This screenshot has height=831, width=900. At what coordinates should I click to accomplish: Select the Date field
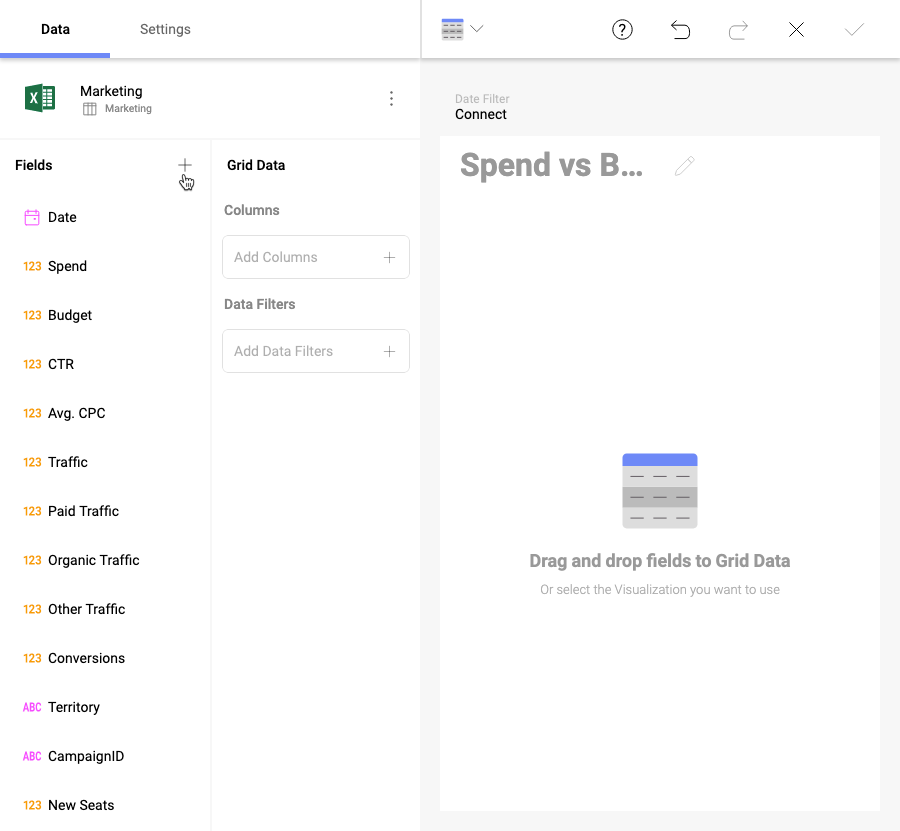62,217
